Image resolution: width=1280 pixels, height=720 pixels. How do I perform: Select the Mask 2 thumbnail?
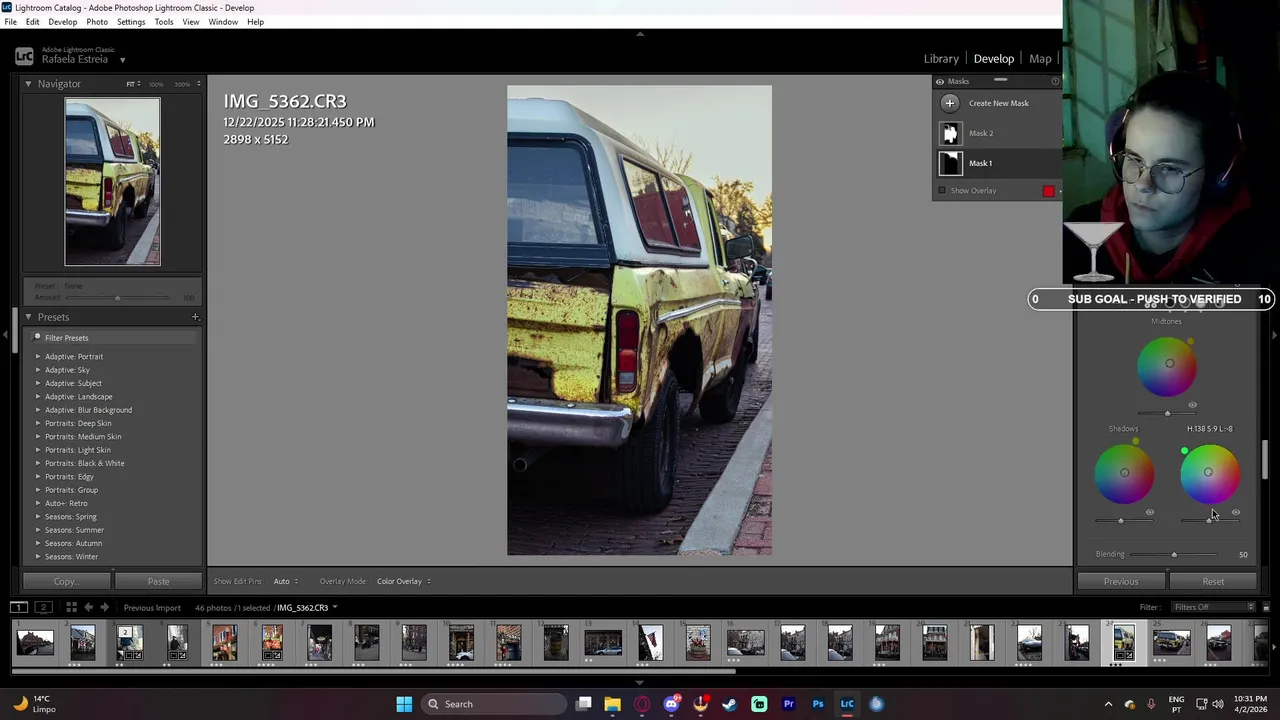[950, 133]
